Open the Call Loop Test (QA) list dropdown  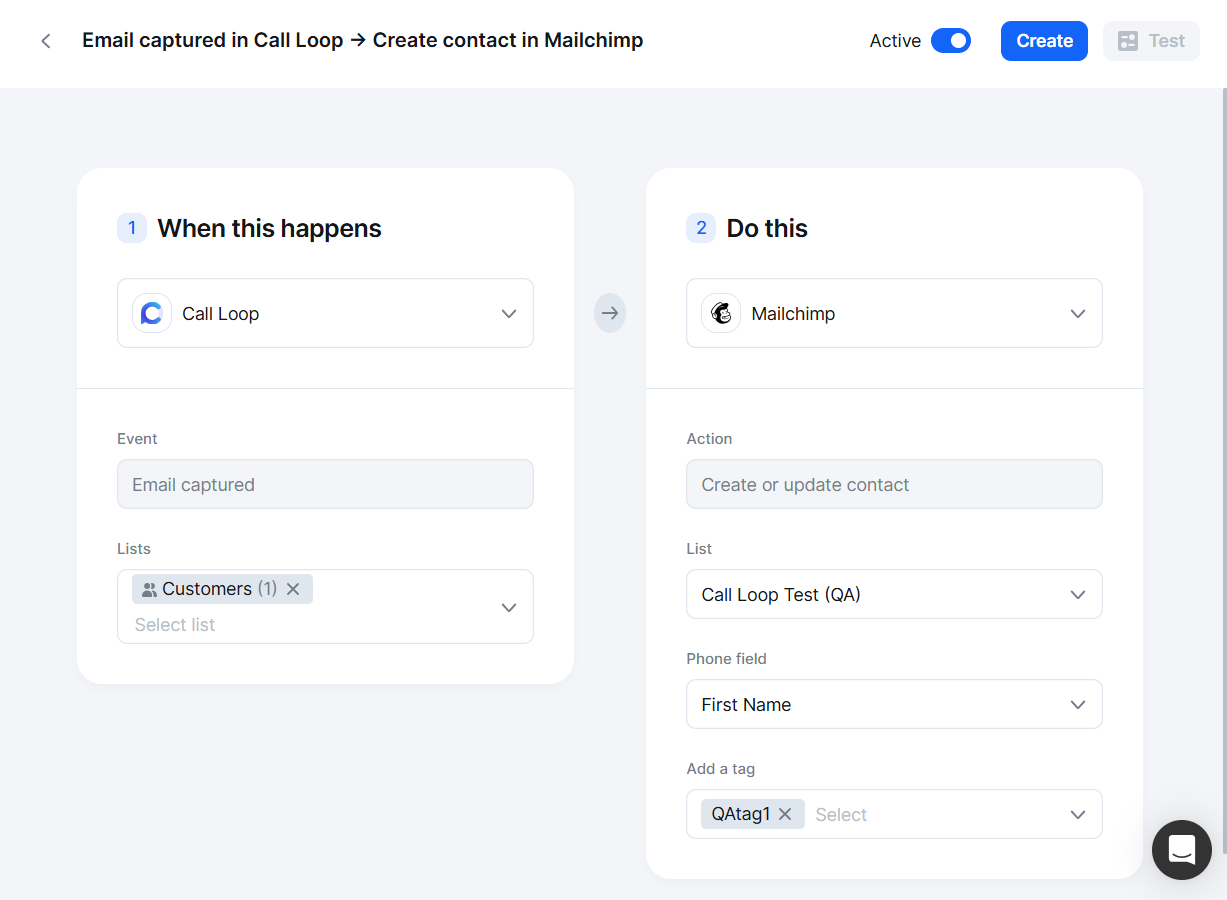tap(894, 594)
